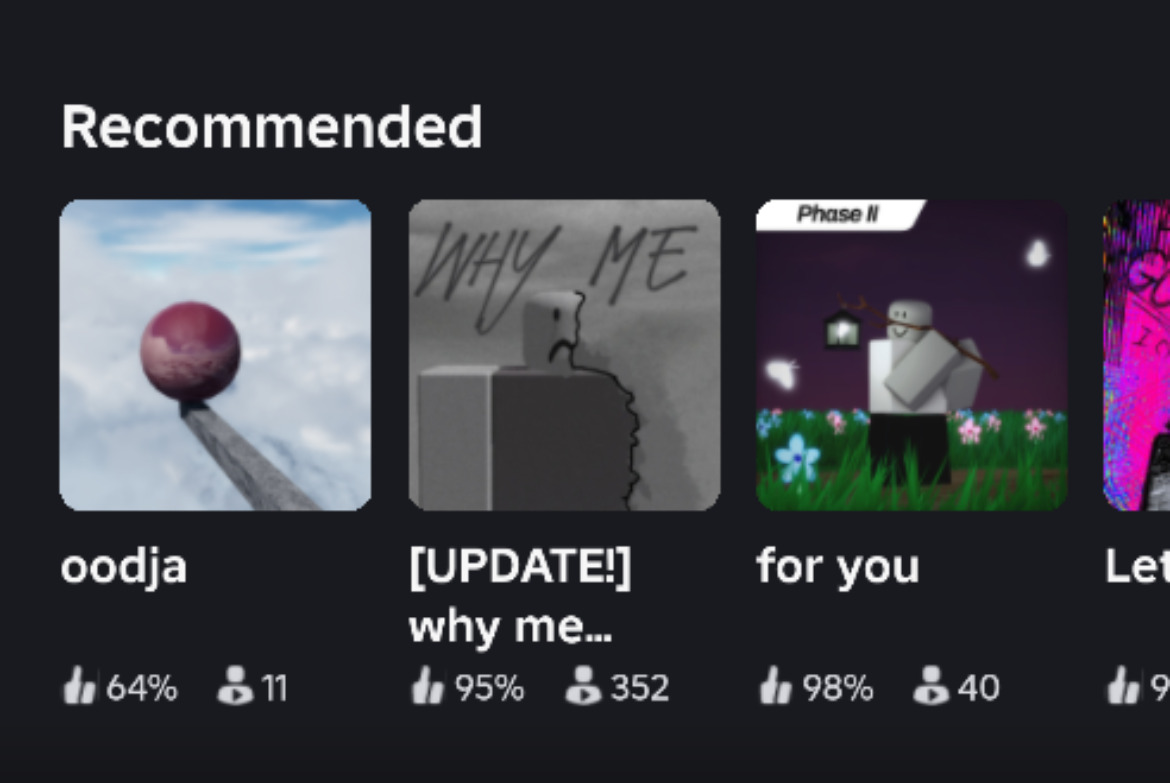Open the Phase II for you thumbnail
1170x783 pixels.
tap(912, 355)
